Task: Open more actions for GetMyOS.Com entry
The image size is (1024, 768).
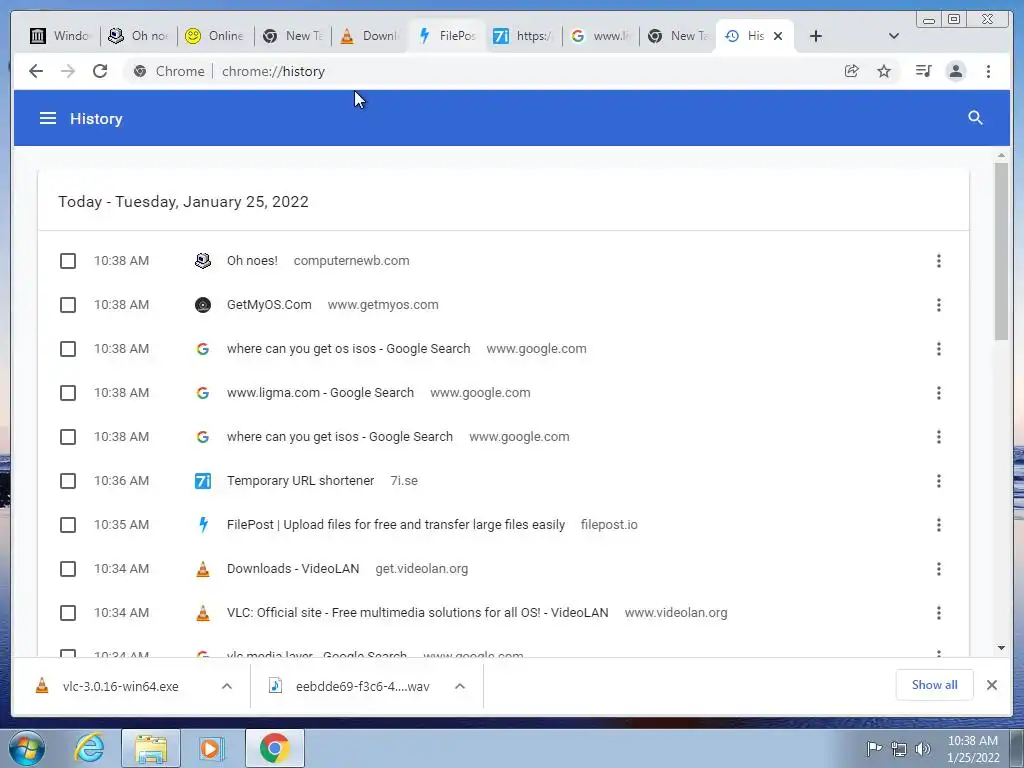Action: [938, 305]
